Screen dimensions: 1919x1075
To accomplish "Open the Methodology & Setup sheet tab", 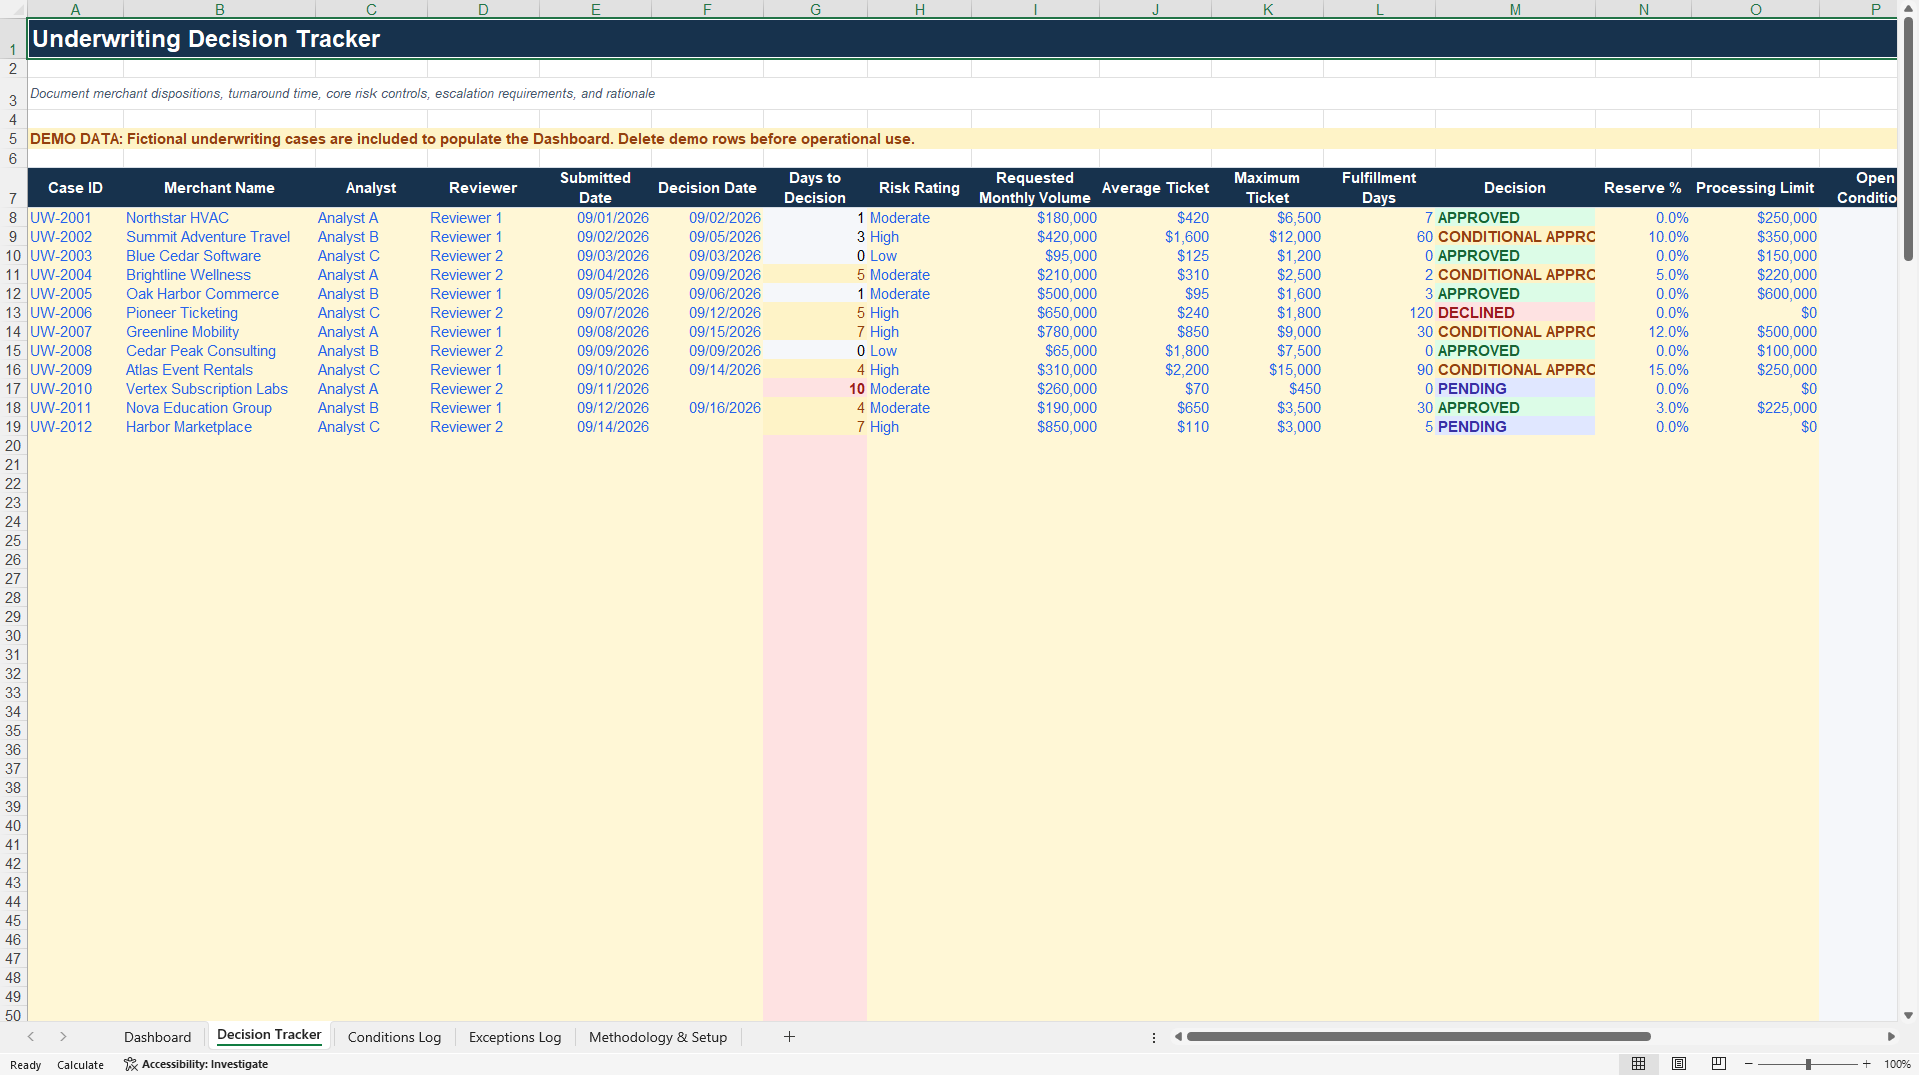I will coord(658,1037).
